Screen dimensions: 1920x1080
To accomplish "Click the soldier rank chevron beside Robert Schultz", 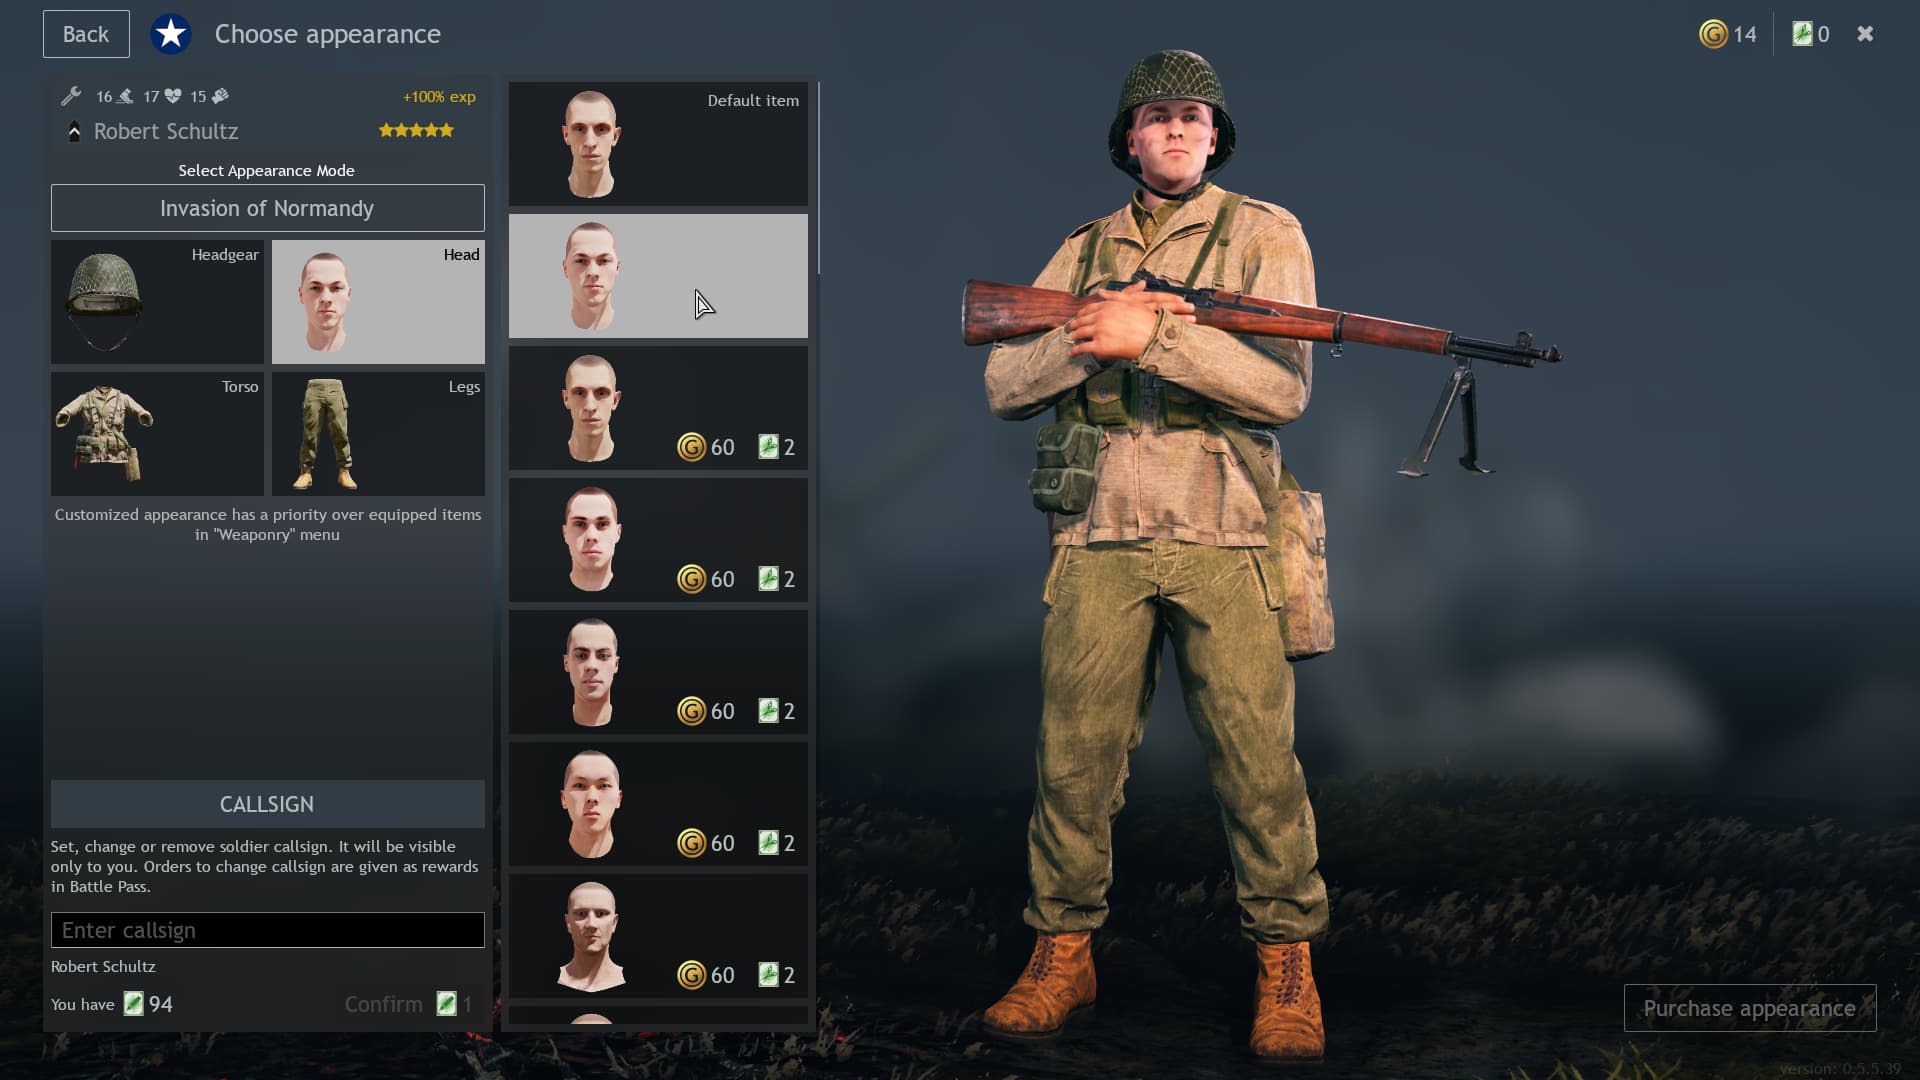I will click(74, 131).
